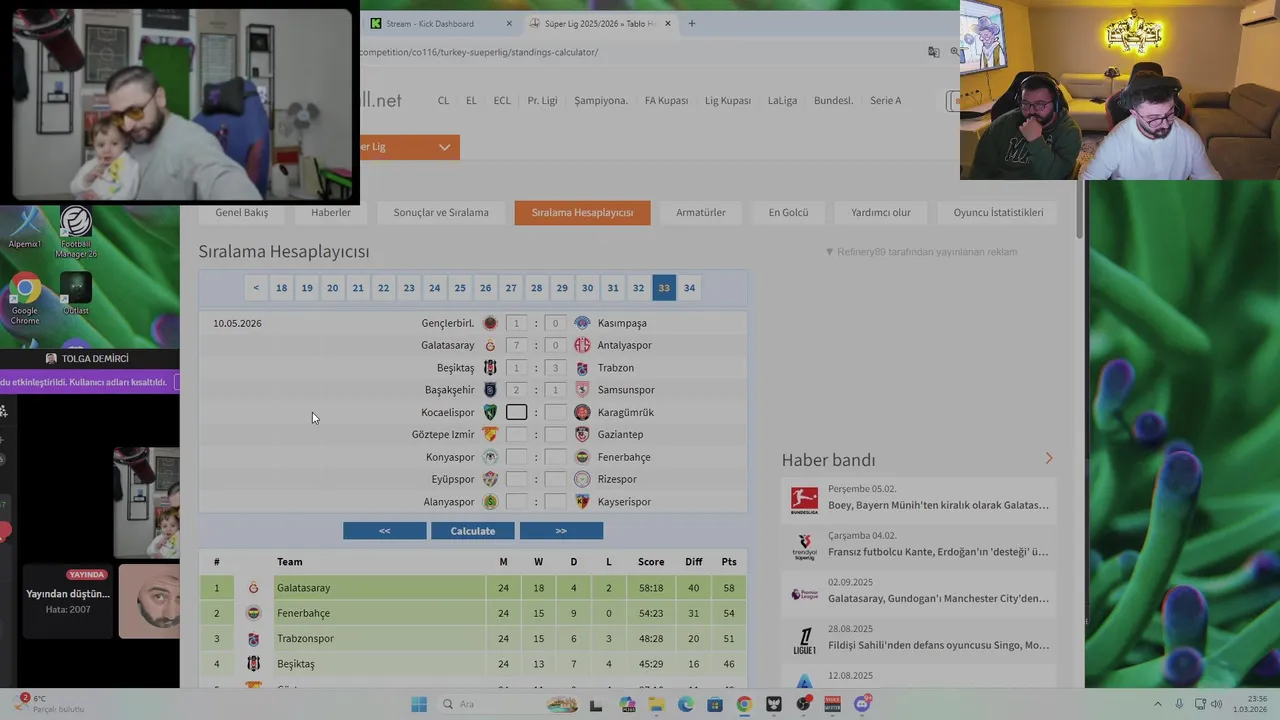The image size is (1280, 720).
Task: Click the browser address bar URL
Action: coord(479,52)
